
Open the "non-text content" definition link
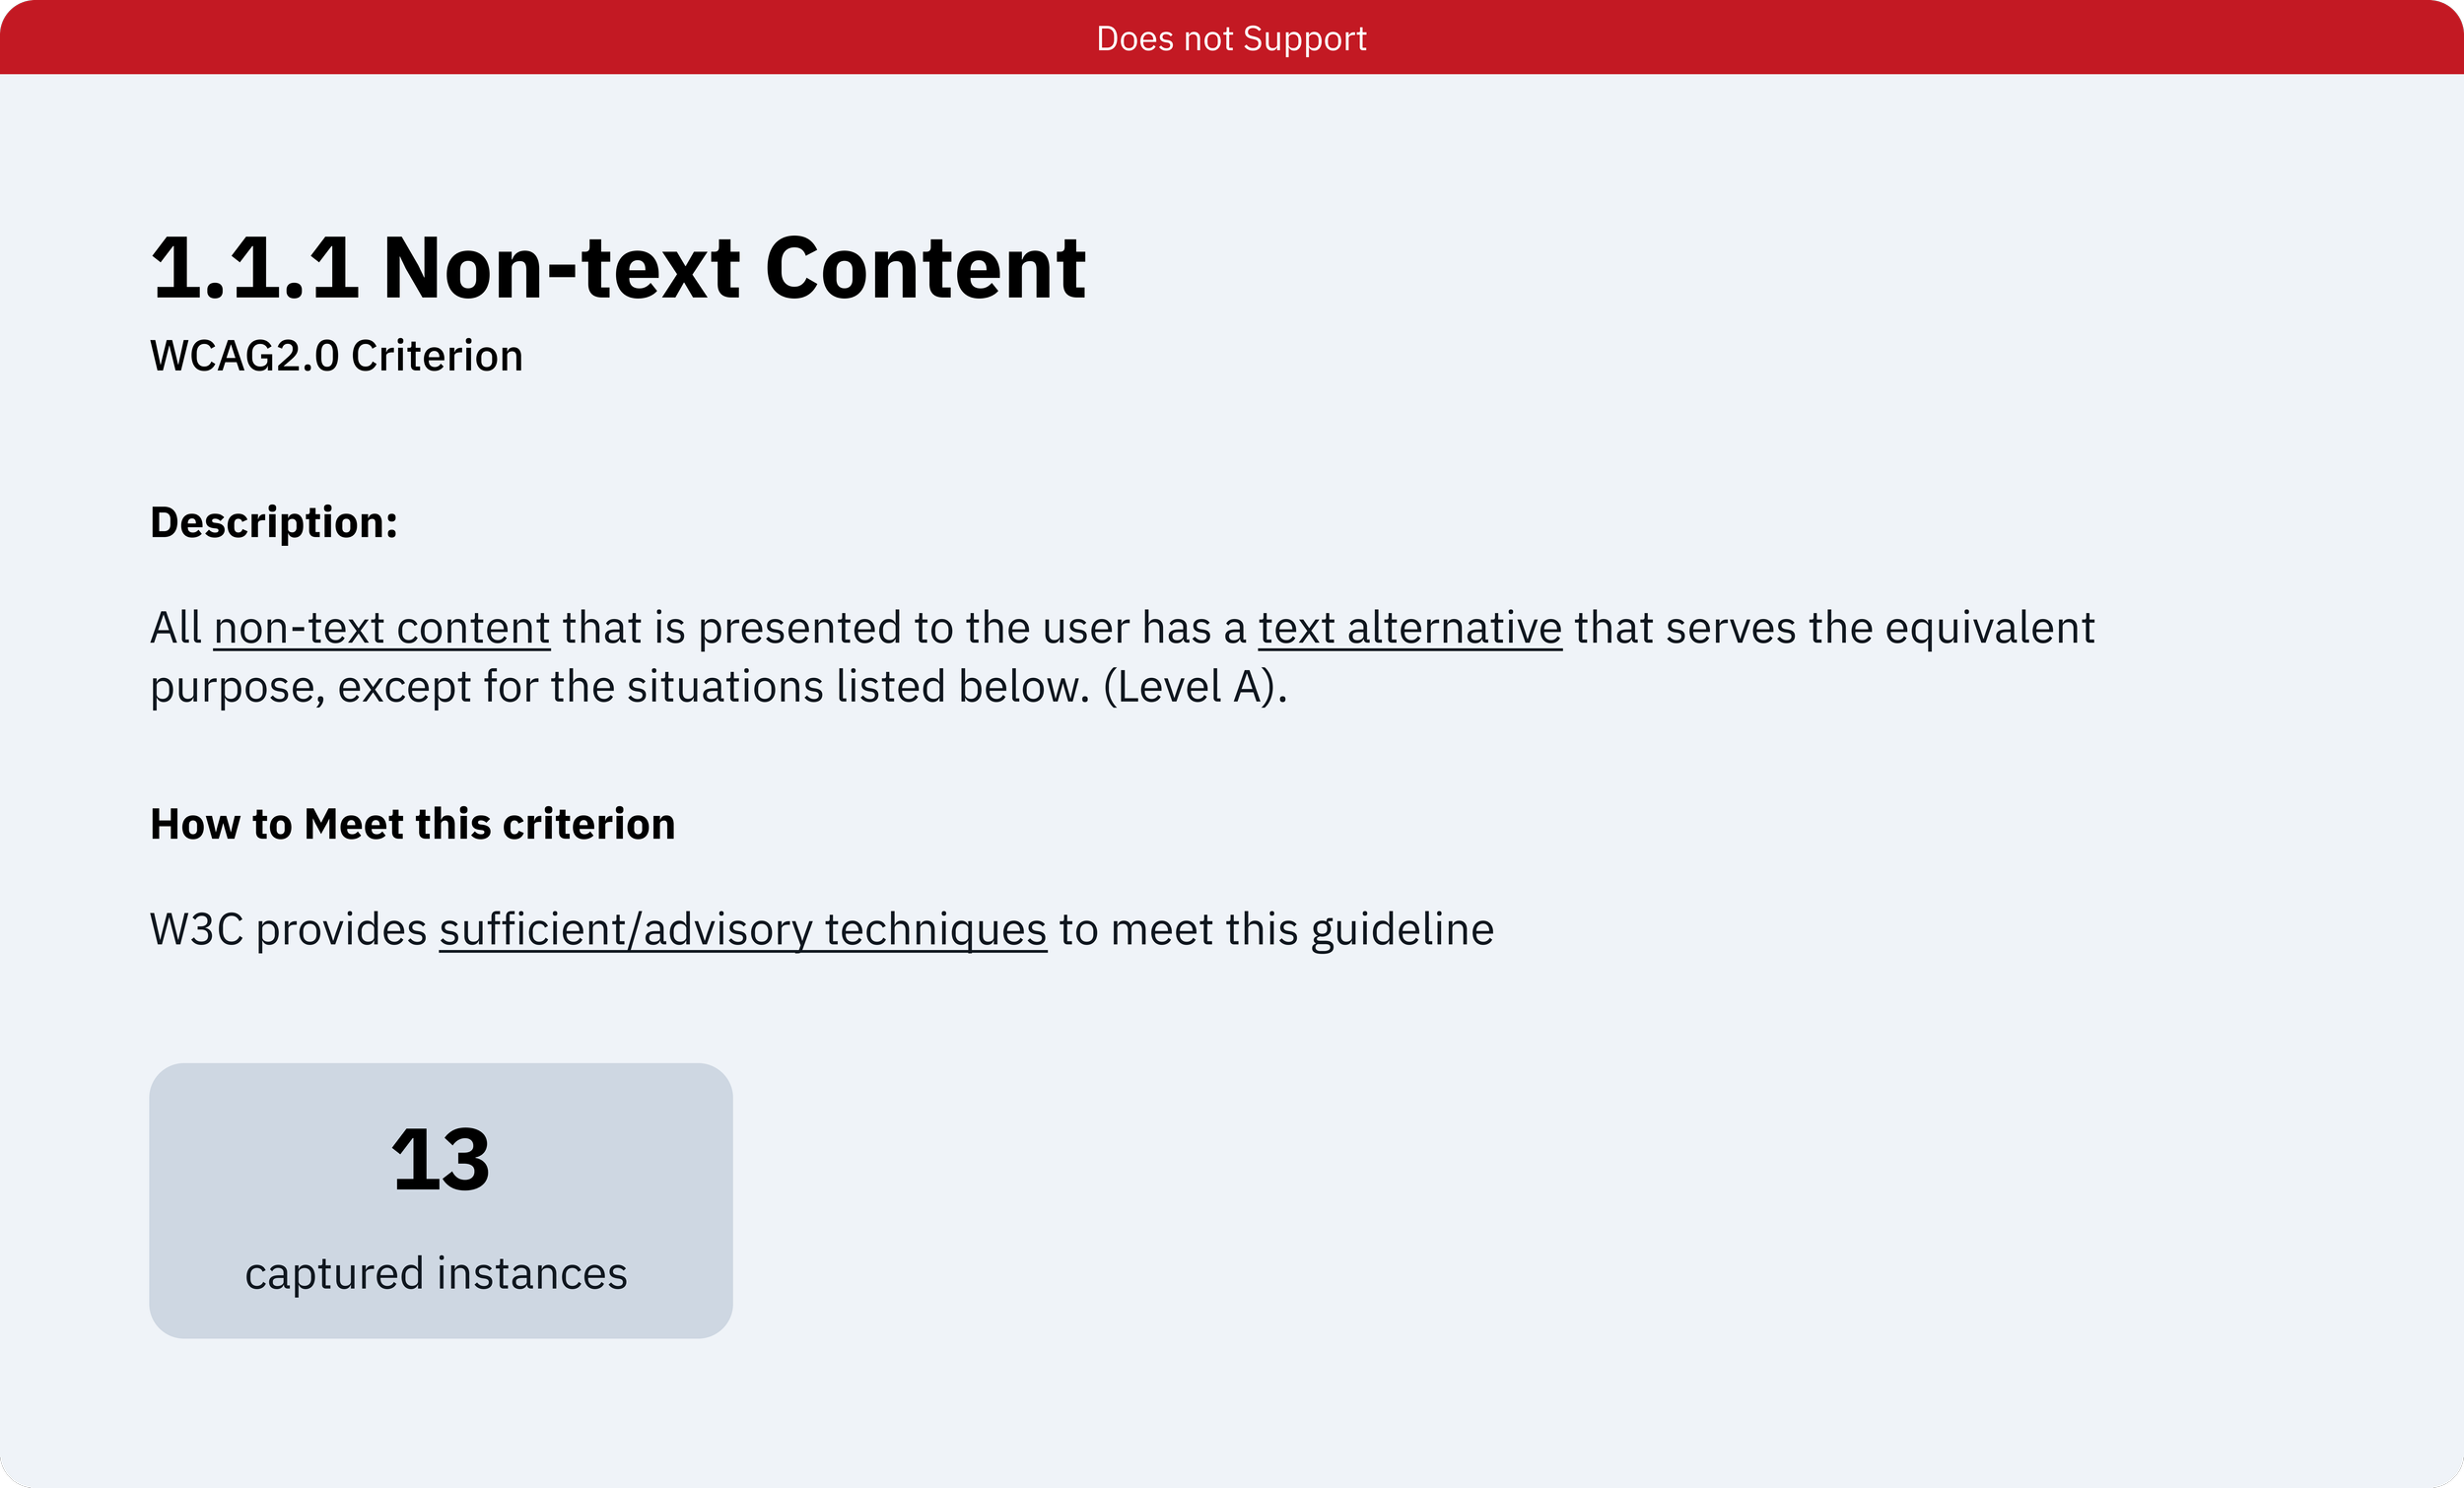tap(382, 628)
